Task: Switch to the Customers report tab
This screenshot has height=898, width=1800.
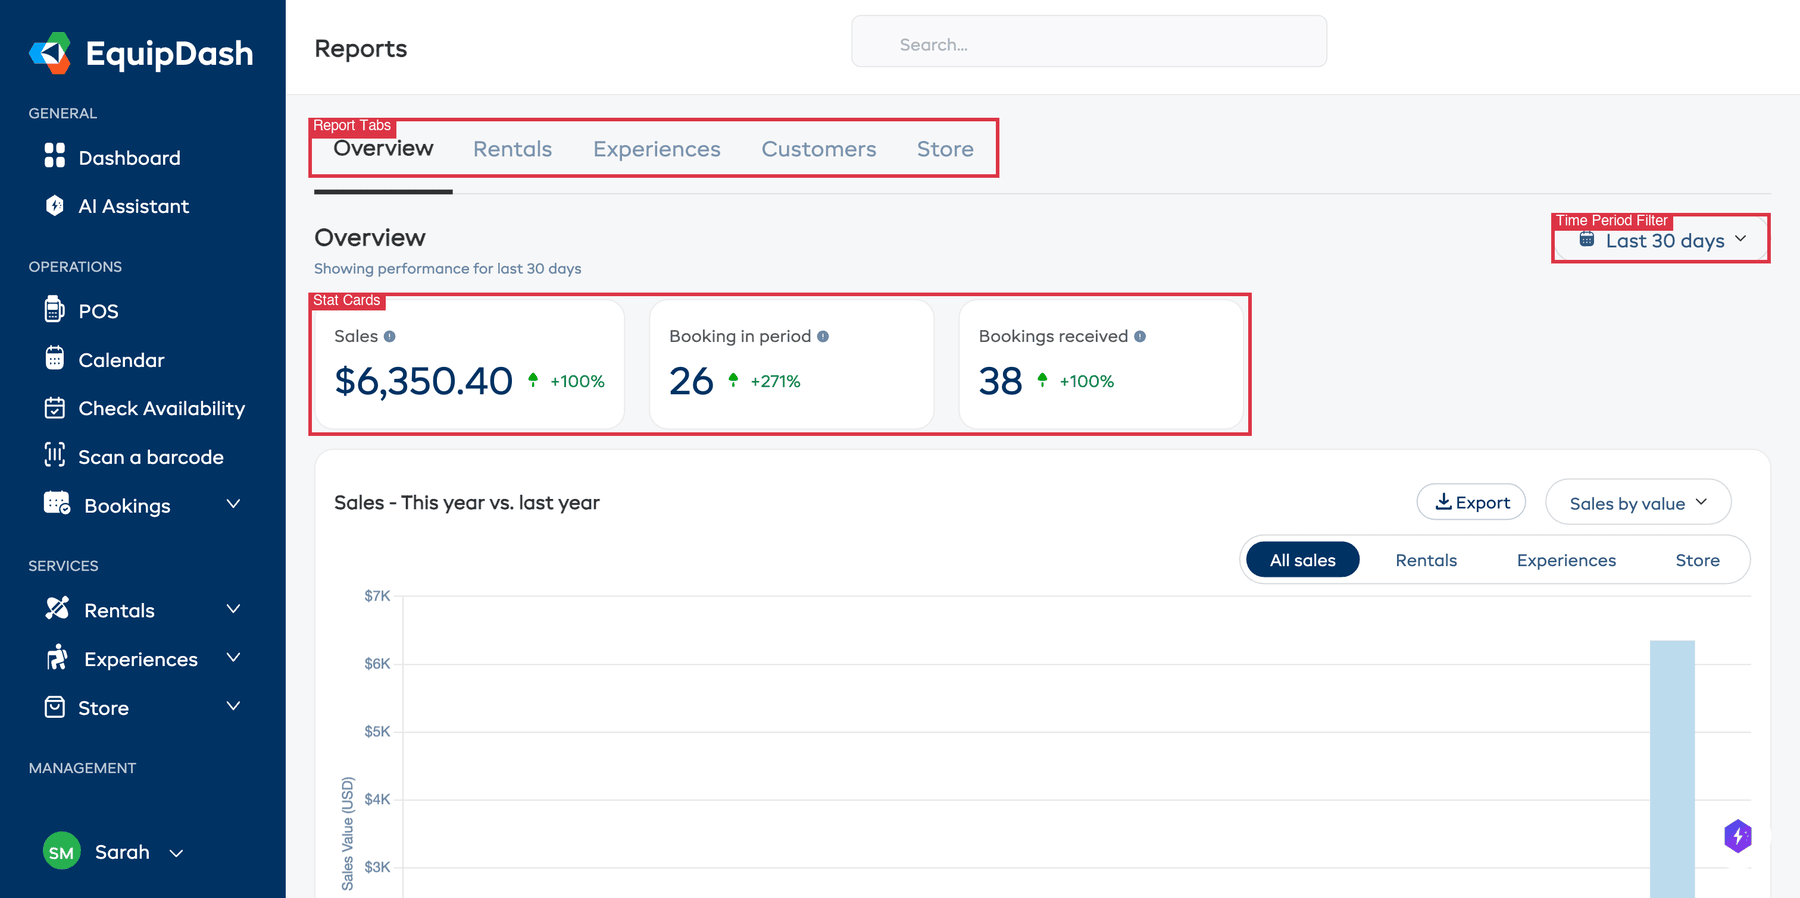Action: [818, 149]
